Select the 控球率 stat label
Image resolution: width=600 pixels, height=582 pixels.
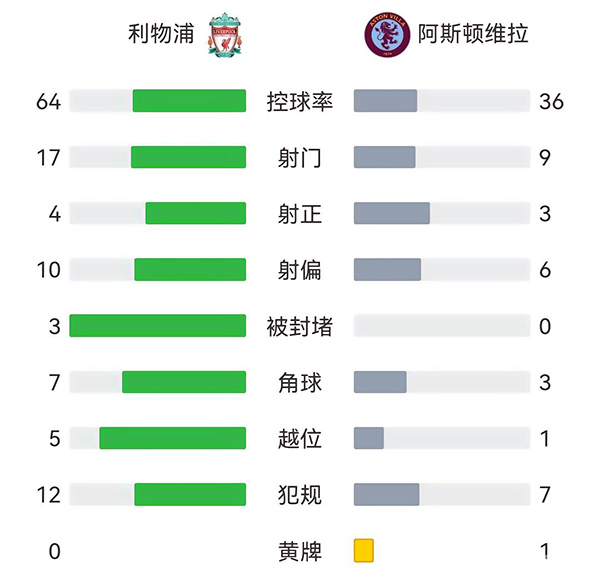tap(299, 101)
